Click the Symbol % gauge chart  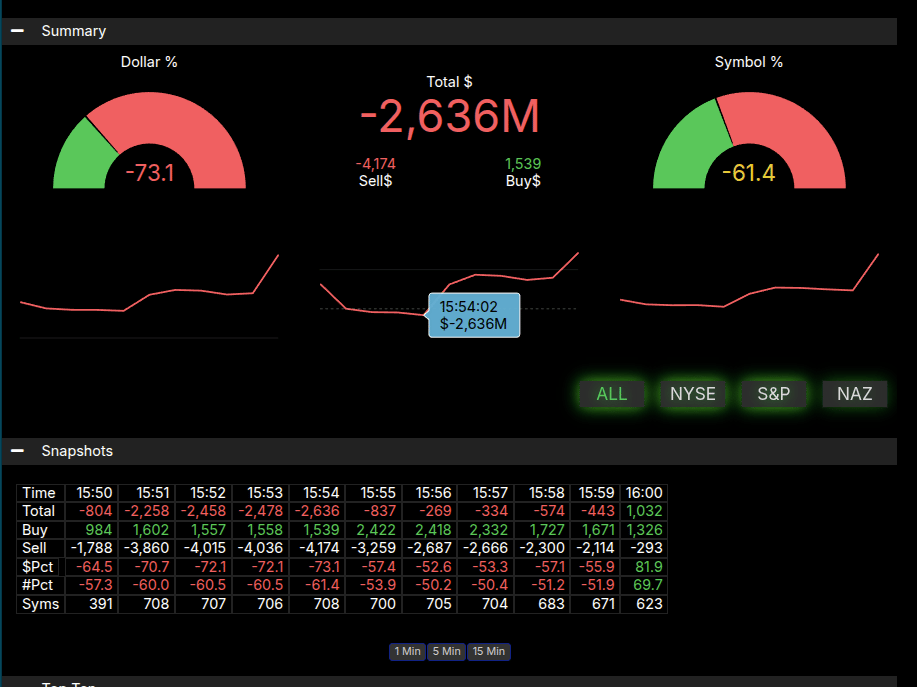(x=748, y=140)
